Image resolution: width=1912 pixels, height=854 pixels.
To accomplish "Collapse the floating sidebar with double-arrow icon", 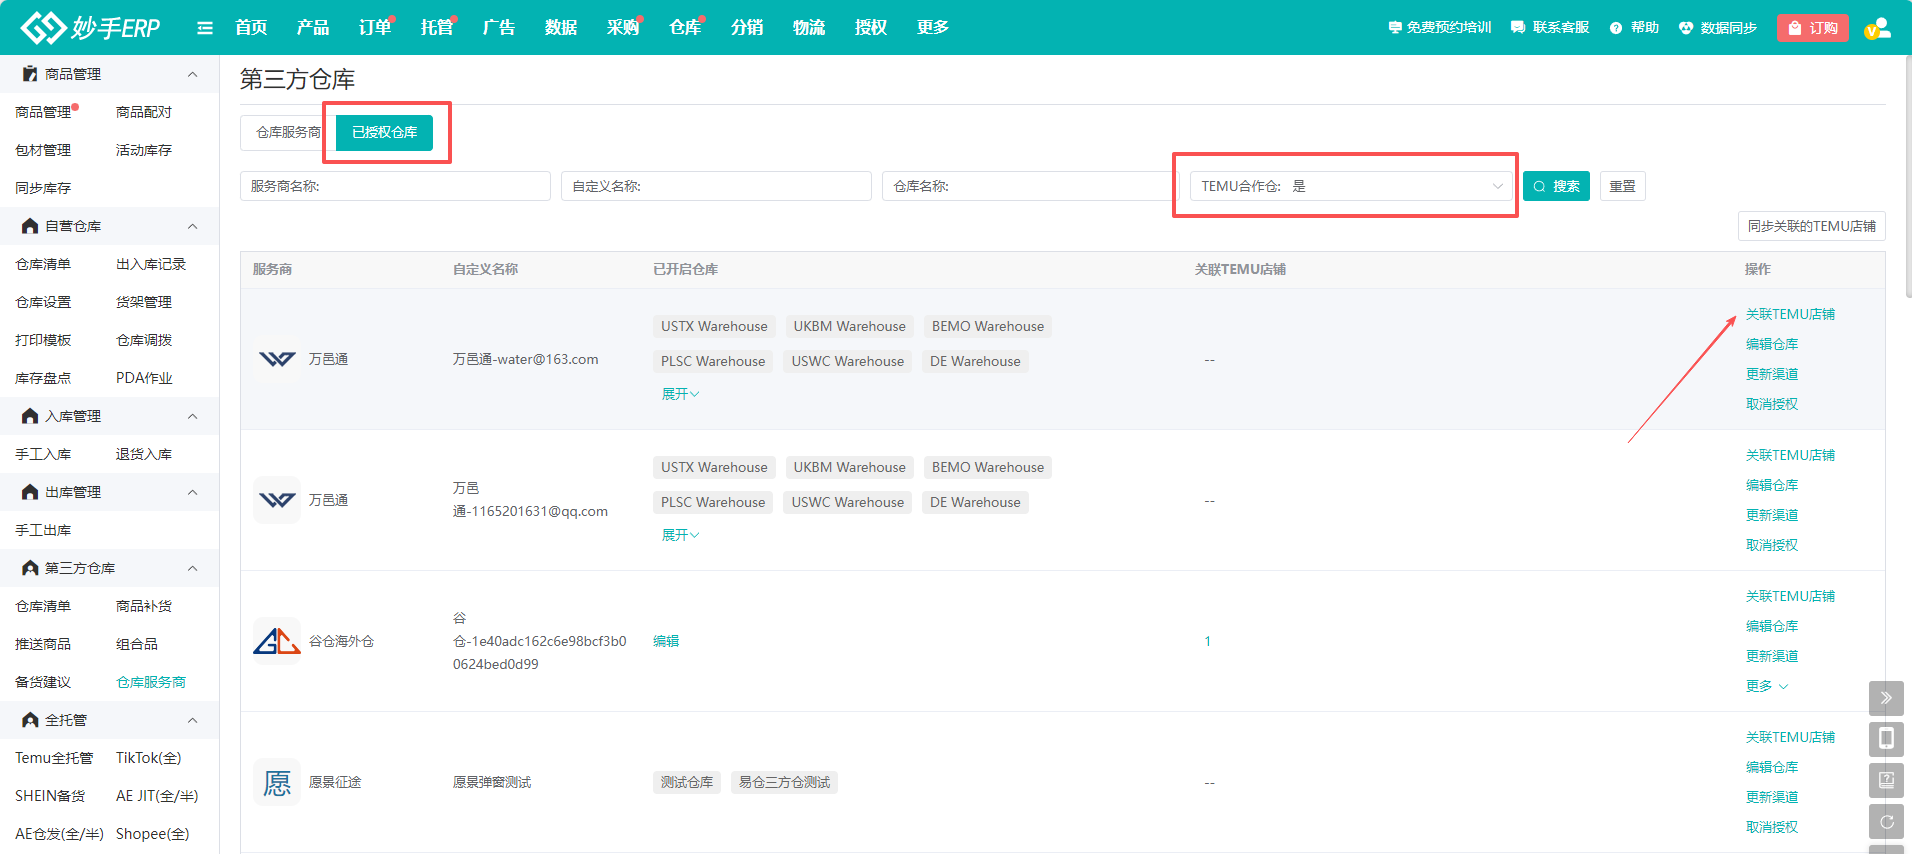I will point(1886,698).
